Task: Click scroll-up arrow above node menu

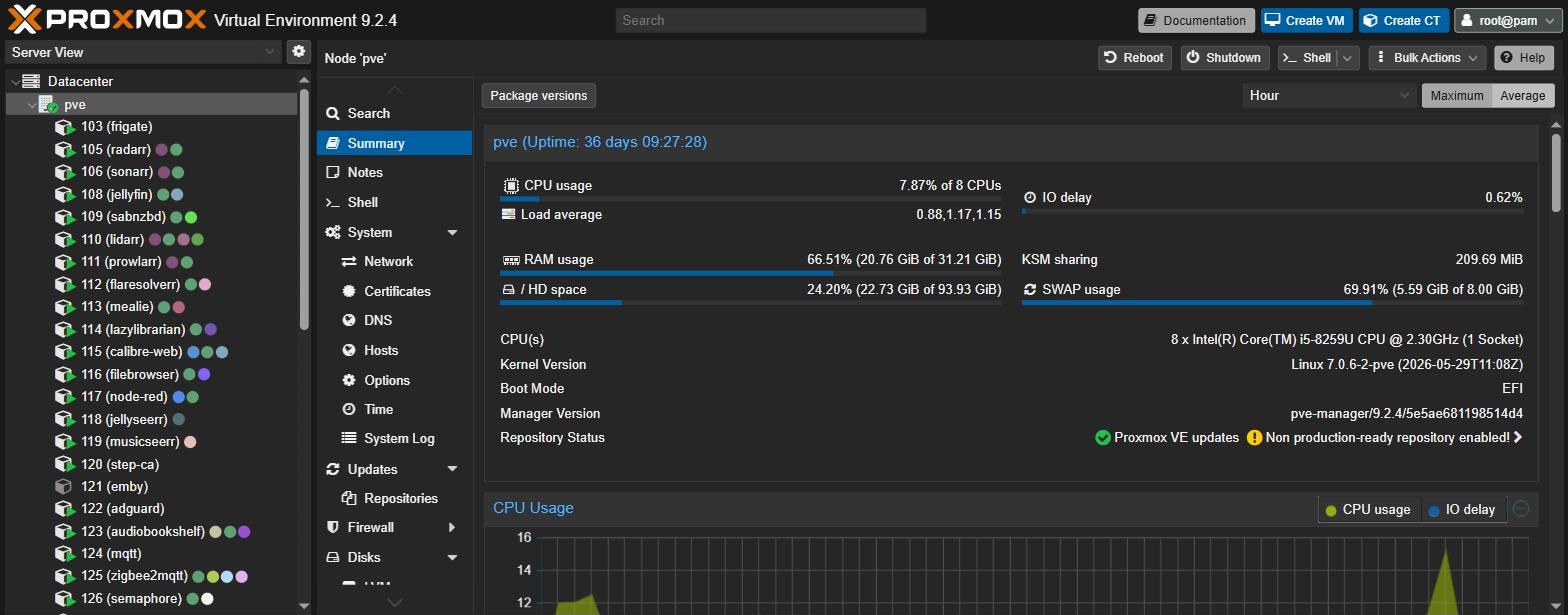Action: (x=394, y=90)
